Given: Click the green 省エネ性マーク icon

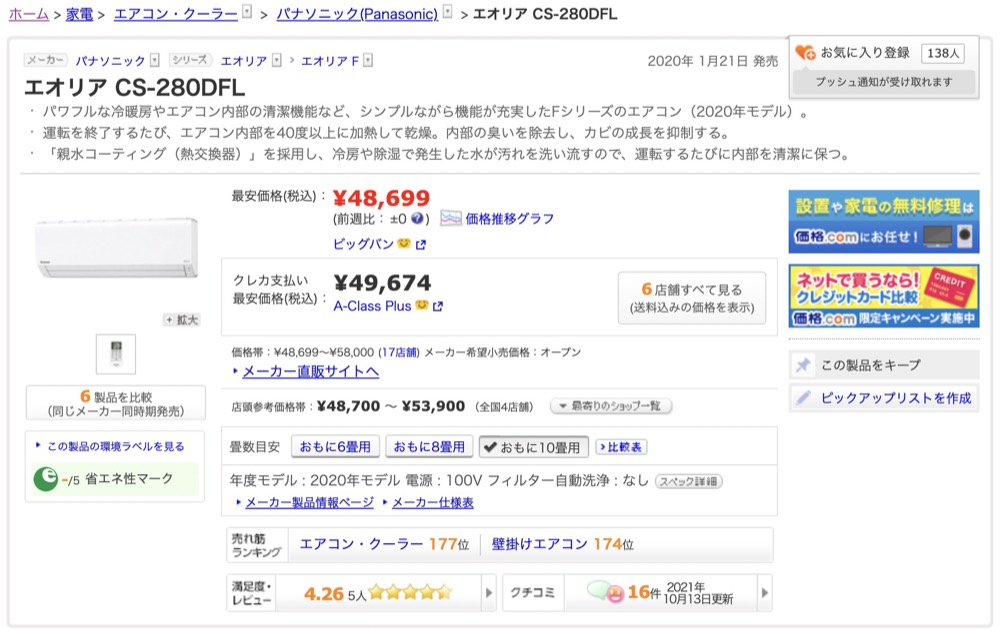Looking at the screenshot, I should point(46,479).
